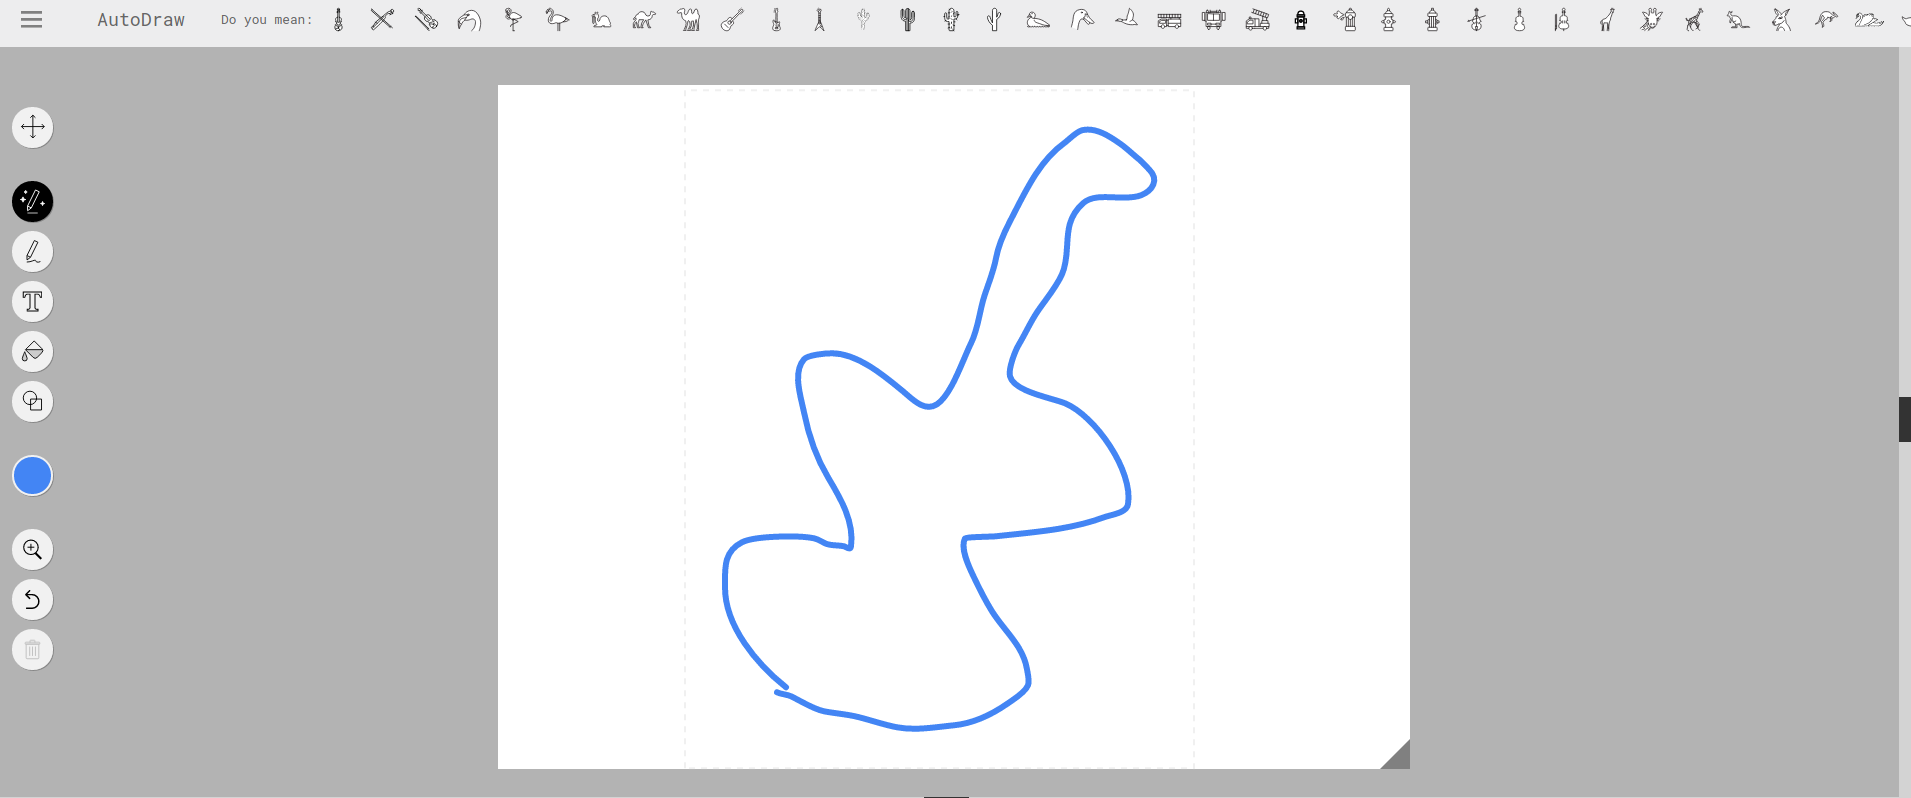Click the vertical scrollbar thumb
Screen dimensions: 1911x798
coord(1904,419)
